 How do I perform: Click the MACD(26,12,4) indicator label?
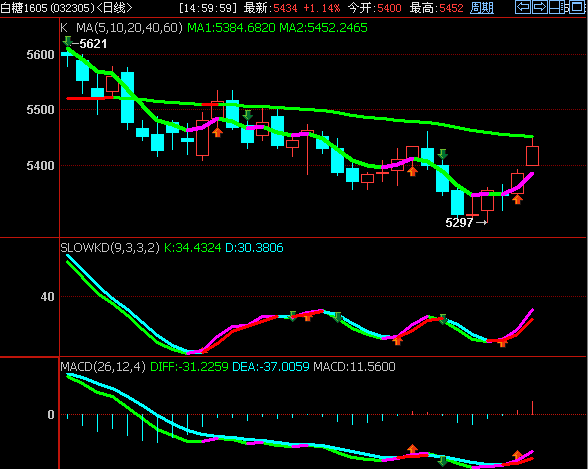103,367
